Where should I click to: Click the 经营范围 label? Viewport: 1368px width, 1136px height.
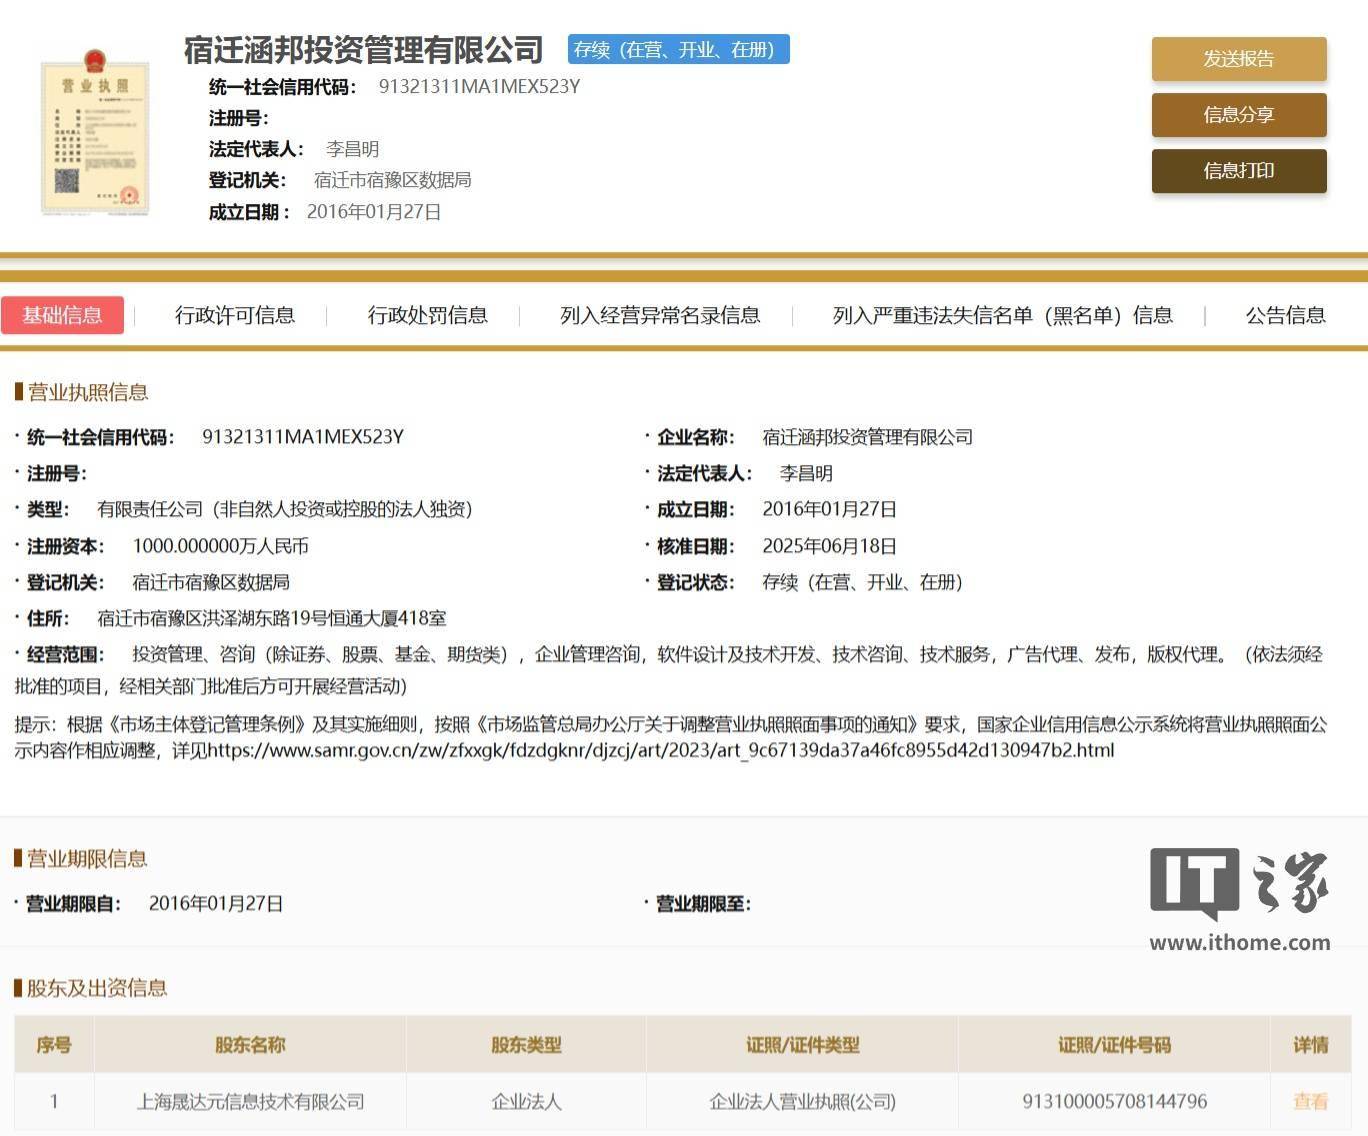[x=65, y=655]
